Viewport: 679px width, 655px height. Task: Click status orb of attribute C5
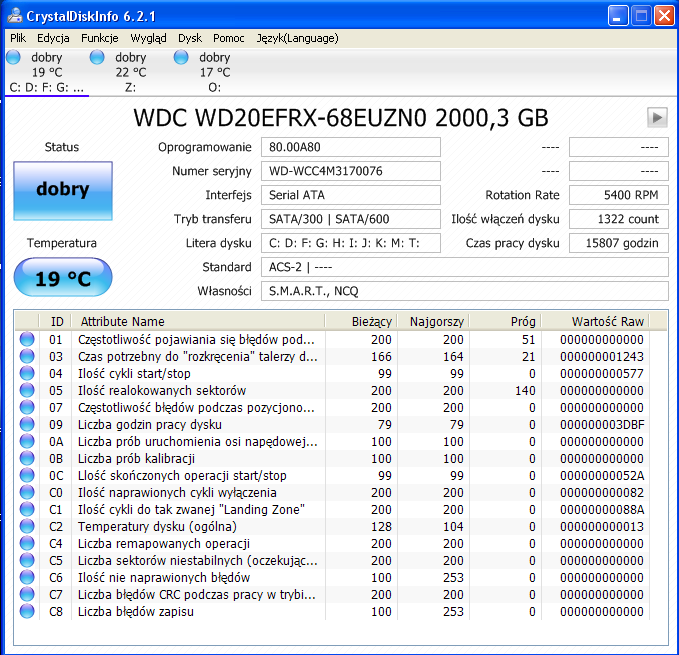pos(27,560)
